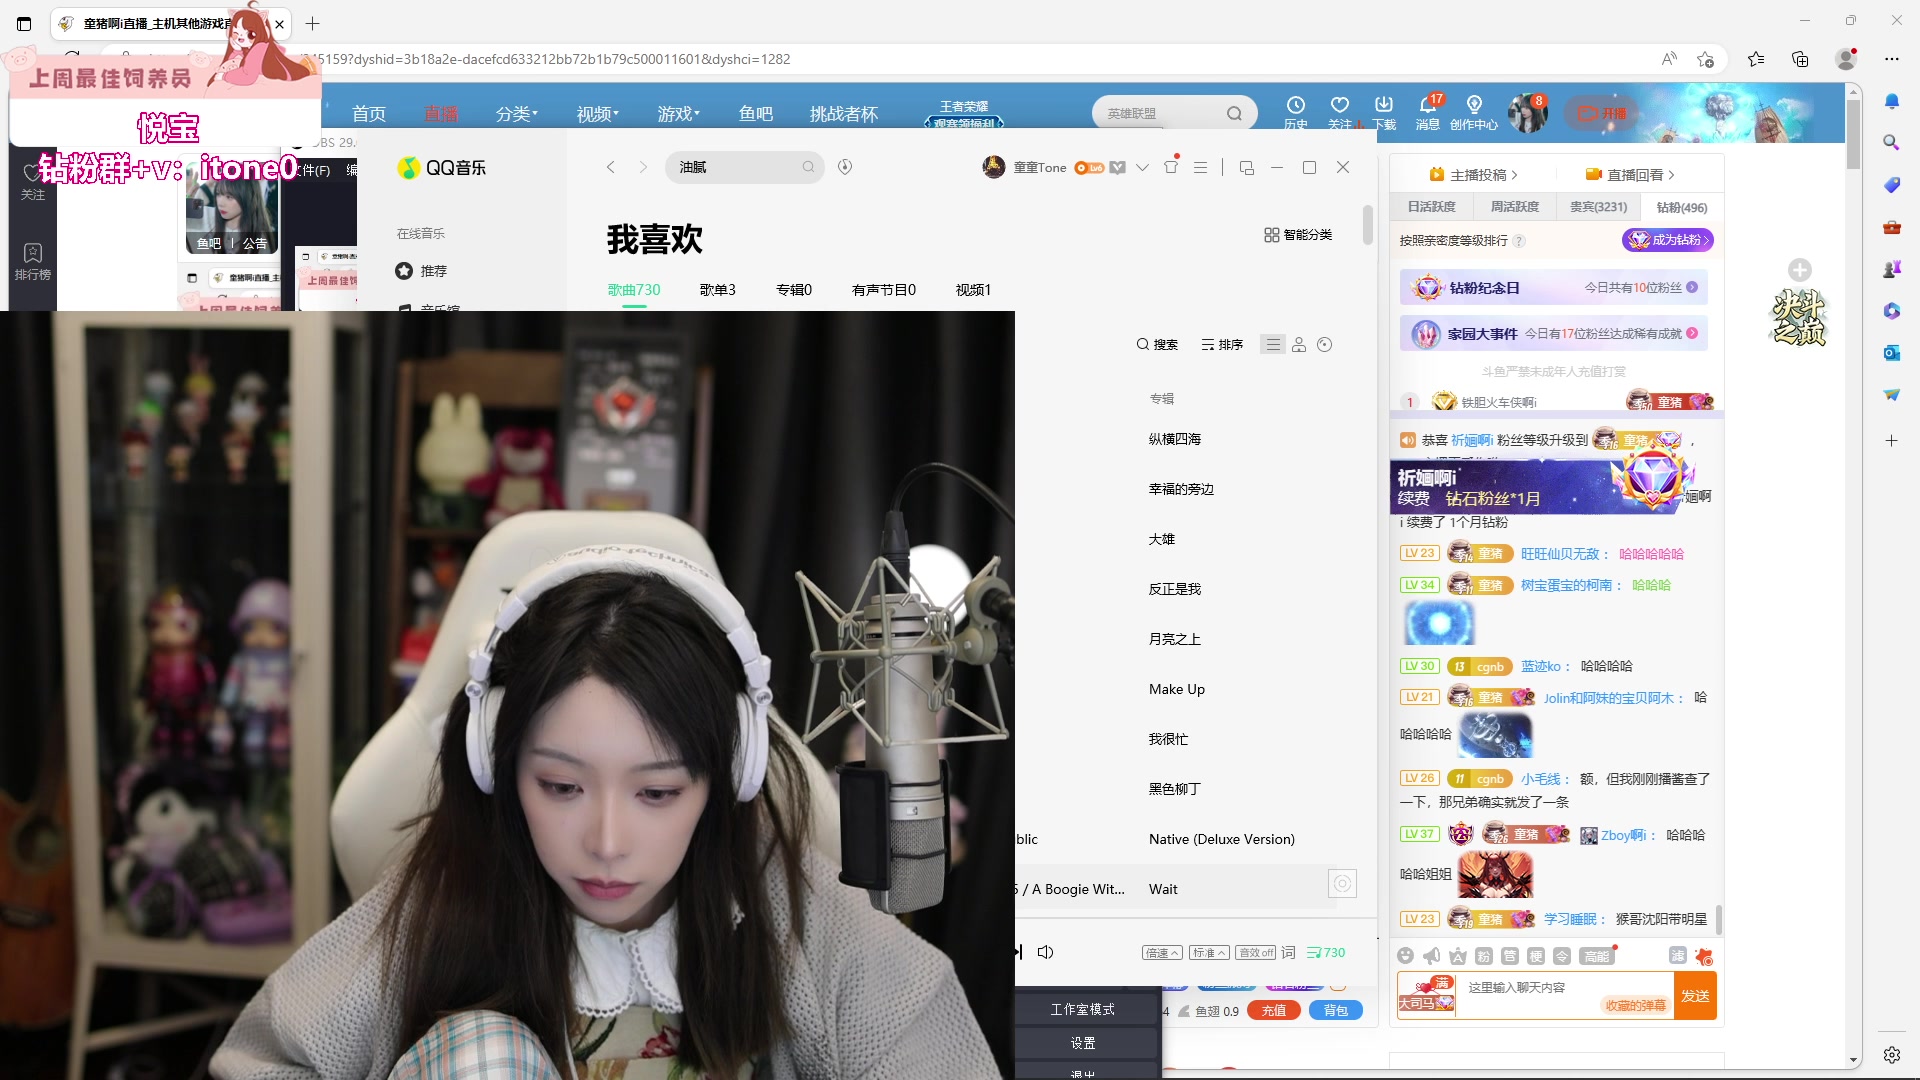Open the emoji picker in the chat toolbar
Screen dimensions: 1920x1080
pyautogui.click(x=1406, y=955)
